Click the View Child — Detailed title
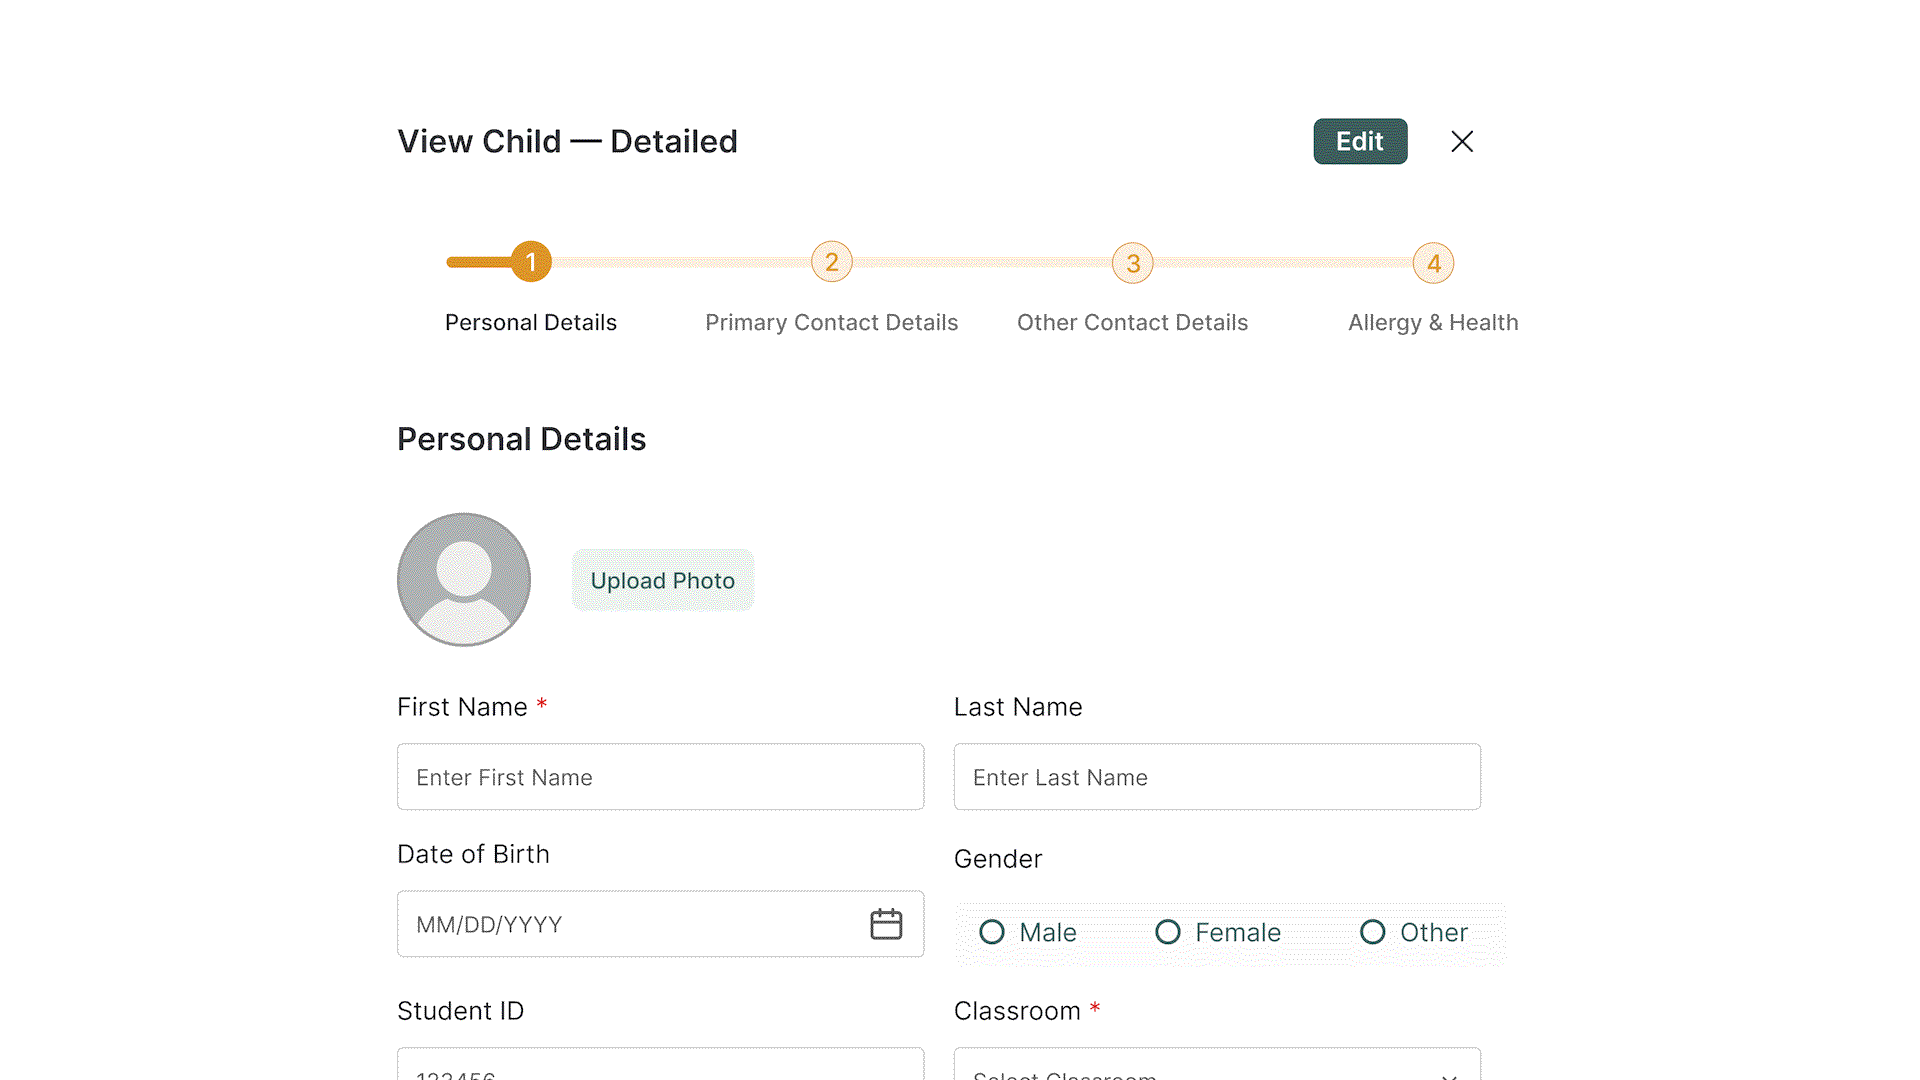The height and width of the screenshot is (1080, 1920). click(x=568, y=142)
